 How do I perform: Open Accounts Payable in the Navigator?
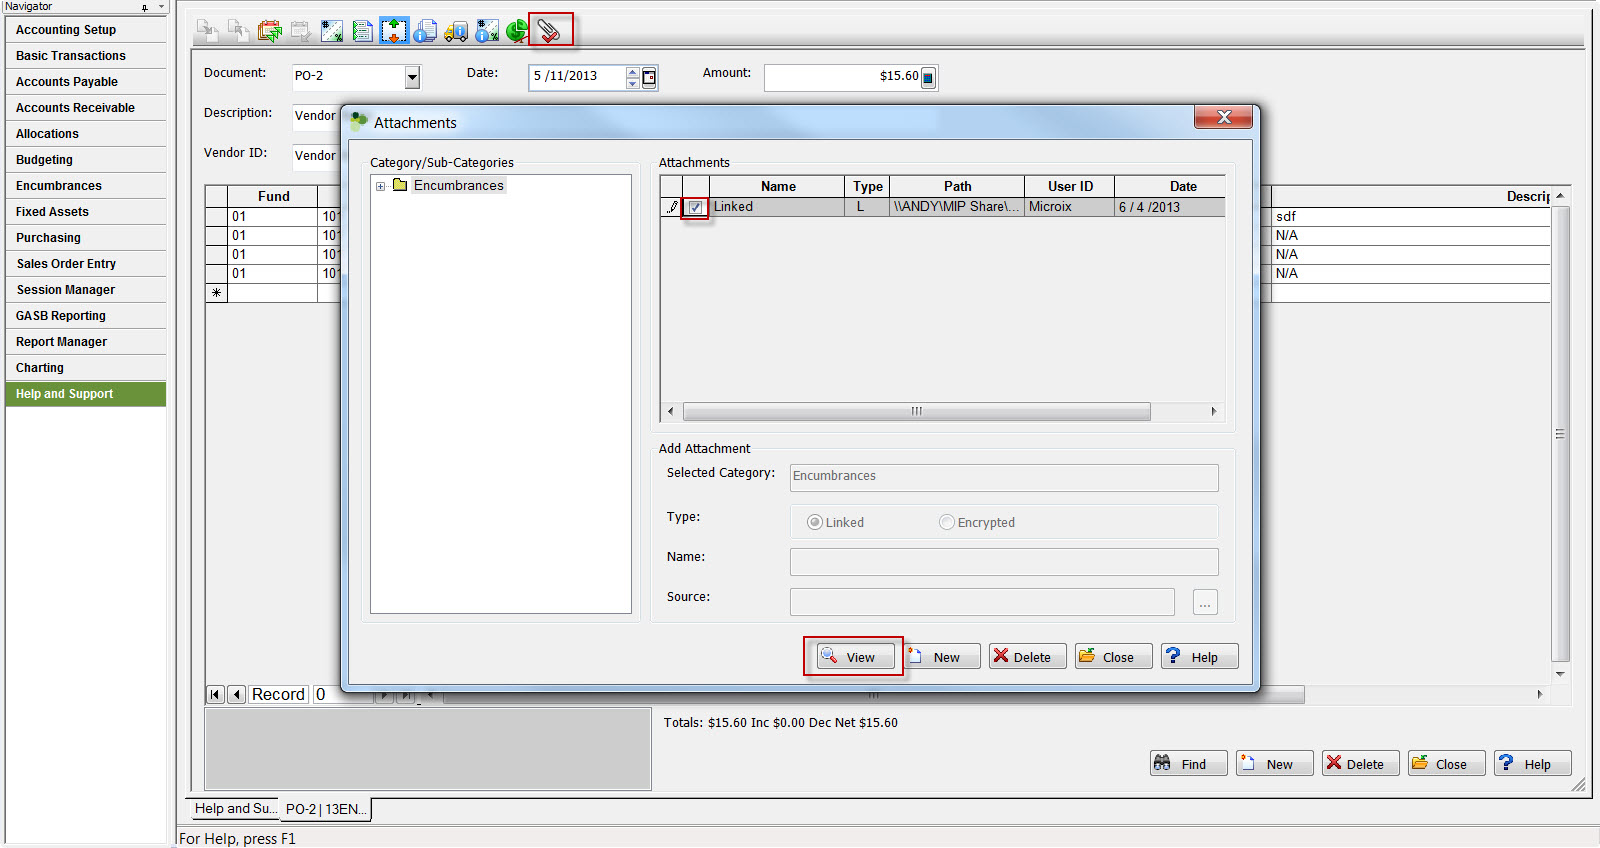(x=67, y=82)
